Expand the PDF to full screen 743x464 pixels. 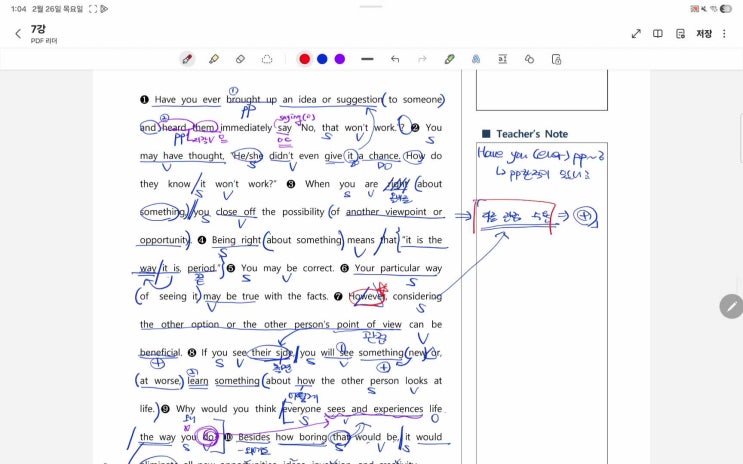coord(636,33)
